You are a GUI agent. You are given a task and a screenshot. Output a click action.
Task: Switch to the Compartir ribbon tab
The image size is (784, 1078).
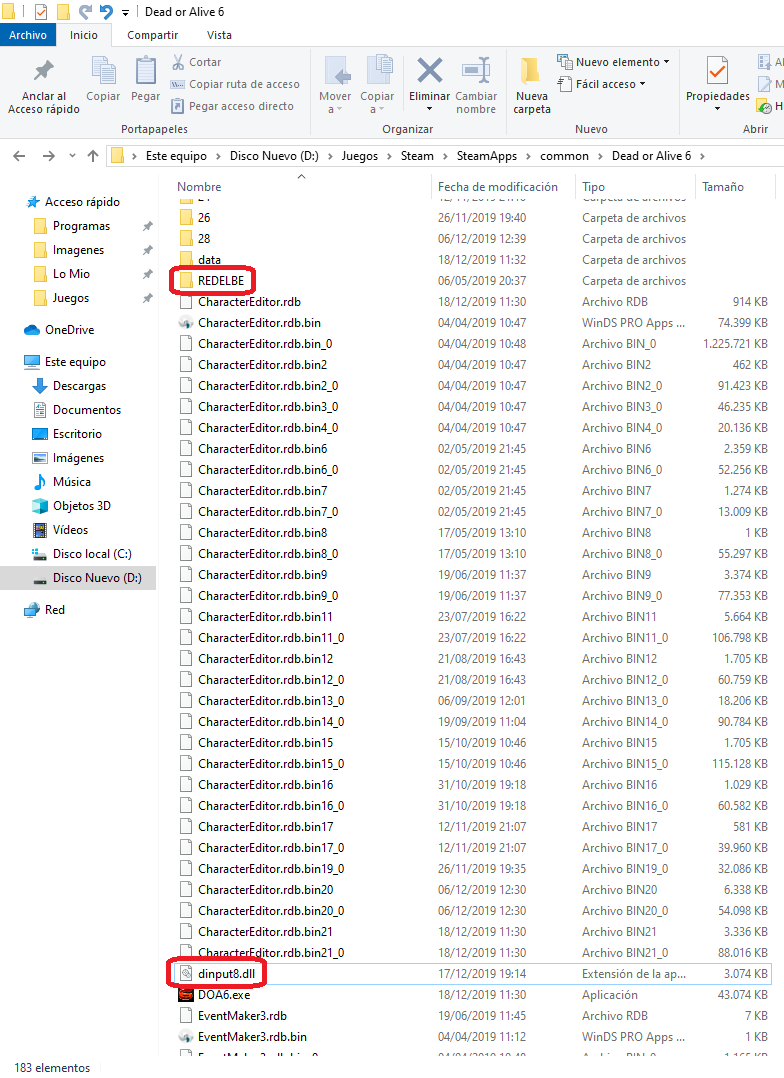(152, 35)
